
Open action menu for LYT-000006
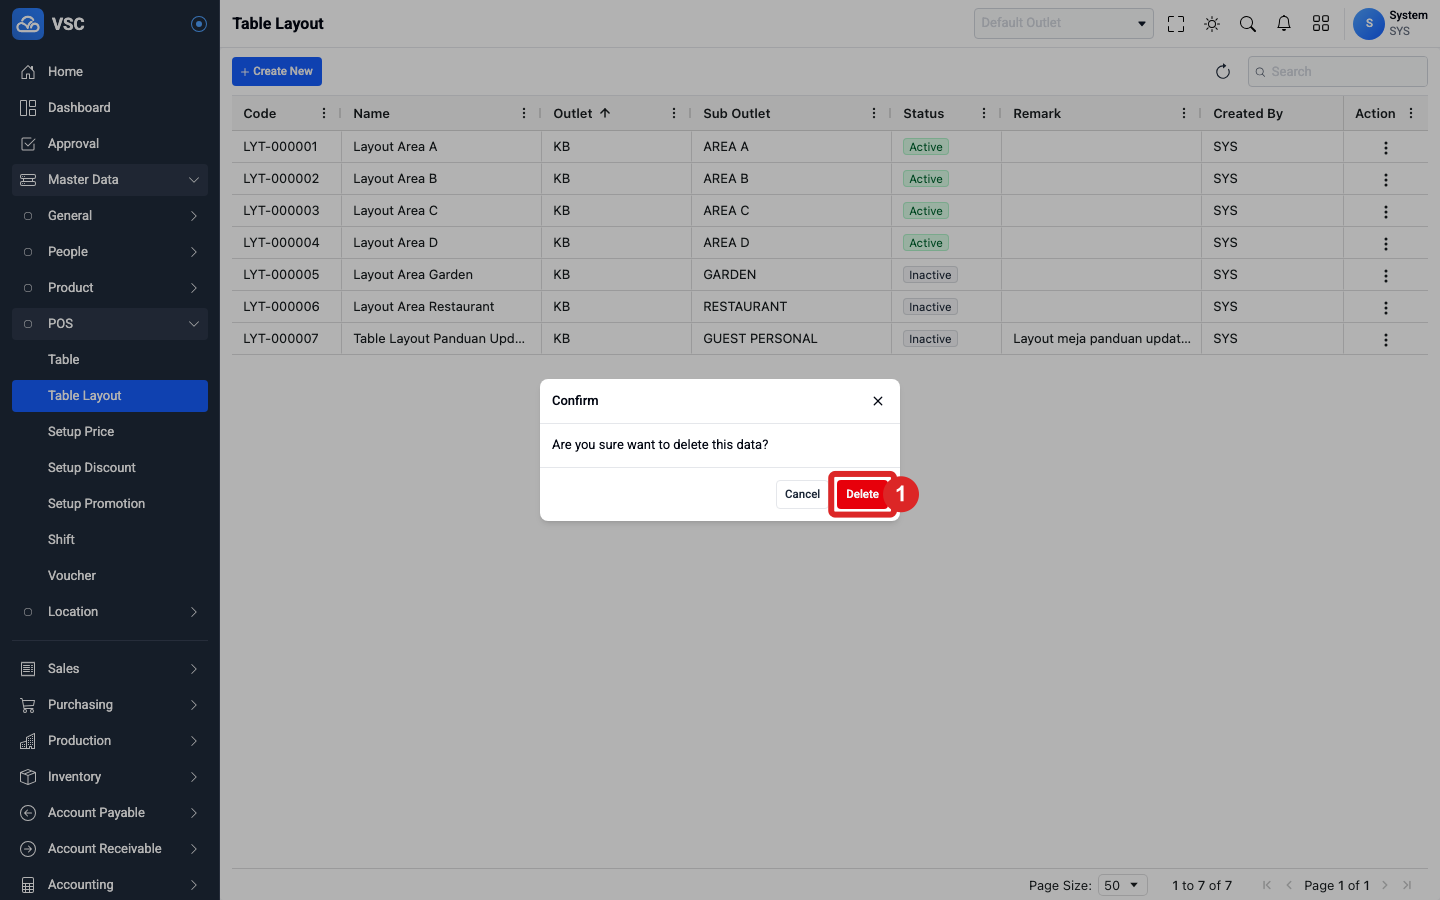coord(1386,308)
